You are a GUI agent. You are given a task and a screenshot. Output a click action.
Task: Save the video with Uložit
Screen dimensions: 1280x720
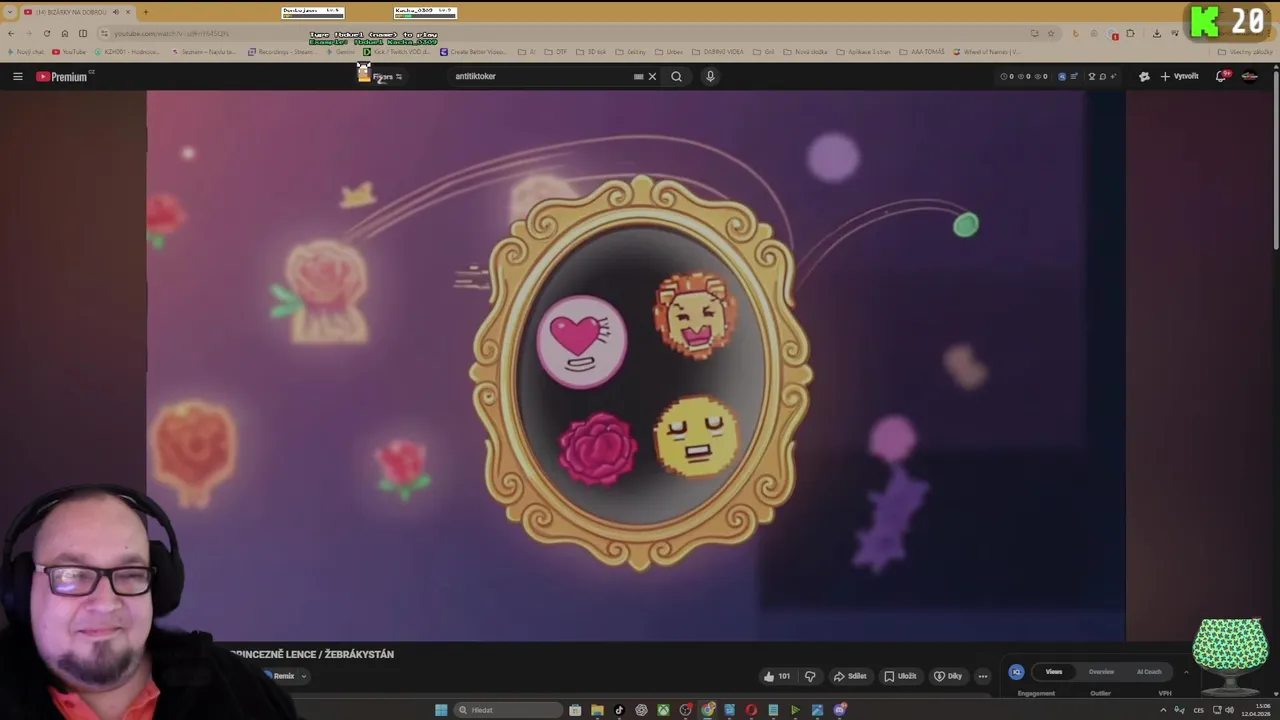(x=900, y=676)
